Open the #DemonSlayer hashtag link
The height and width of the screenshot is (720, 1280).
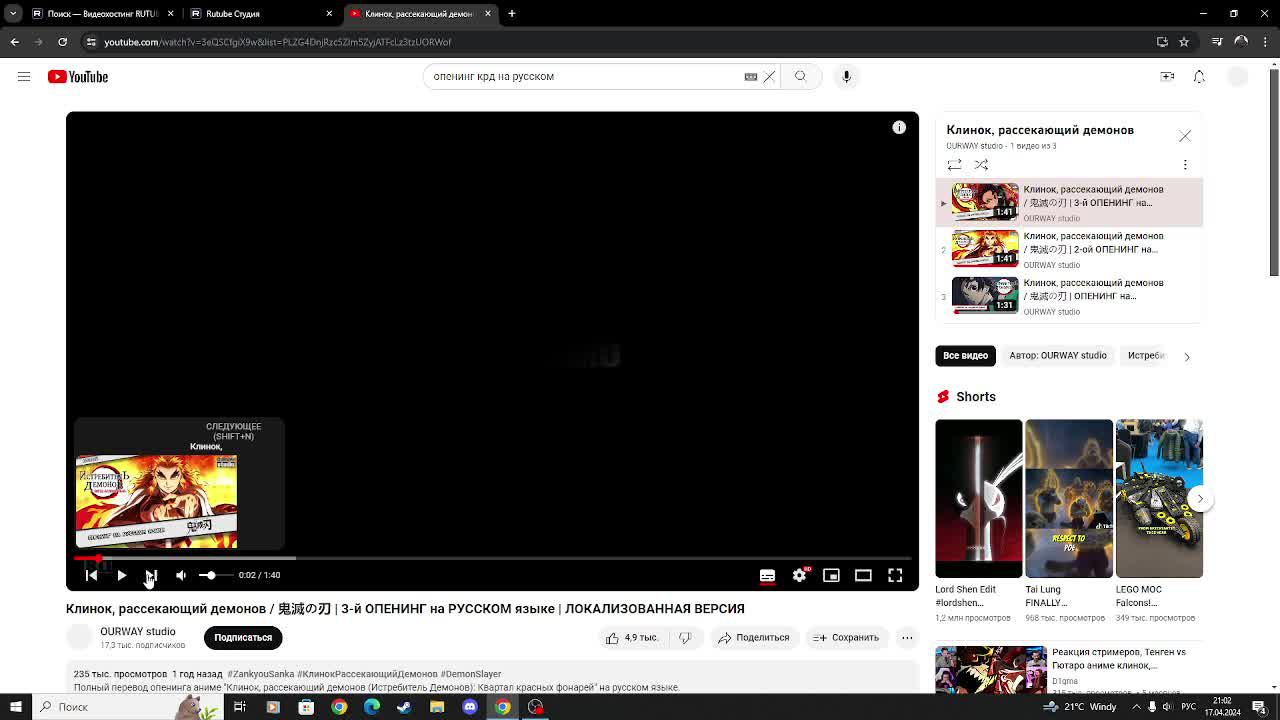471,674
